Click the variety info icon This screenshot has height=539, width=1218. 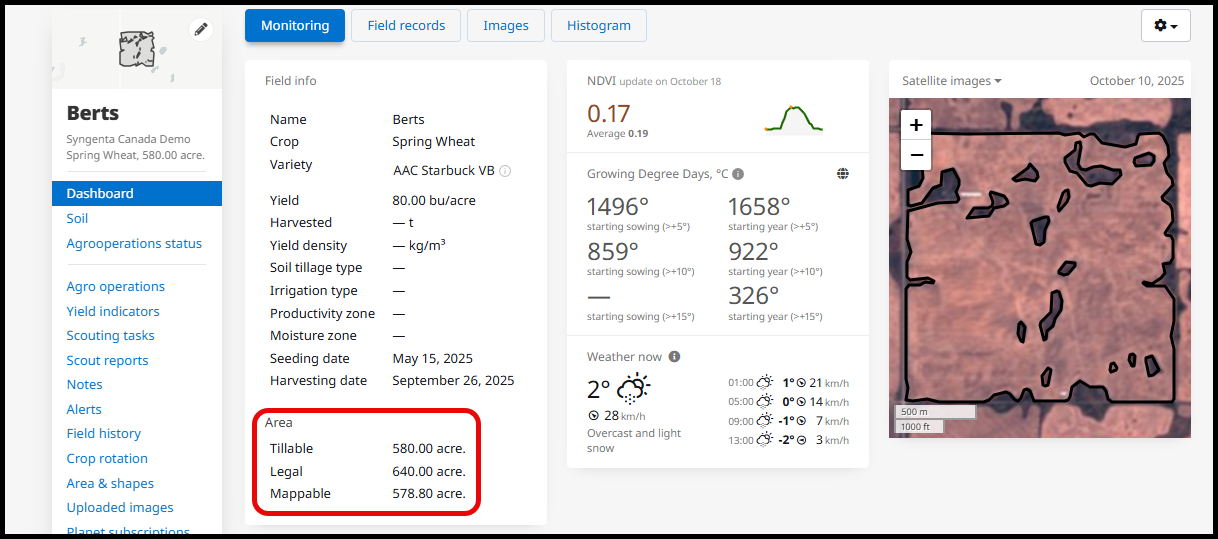coord(505,171)
